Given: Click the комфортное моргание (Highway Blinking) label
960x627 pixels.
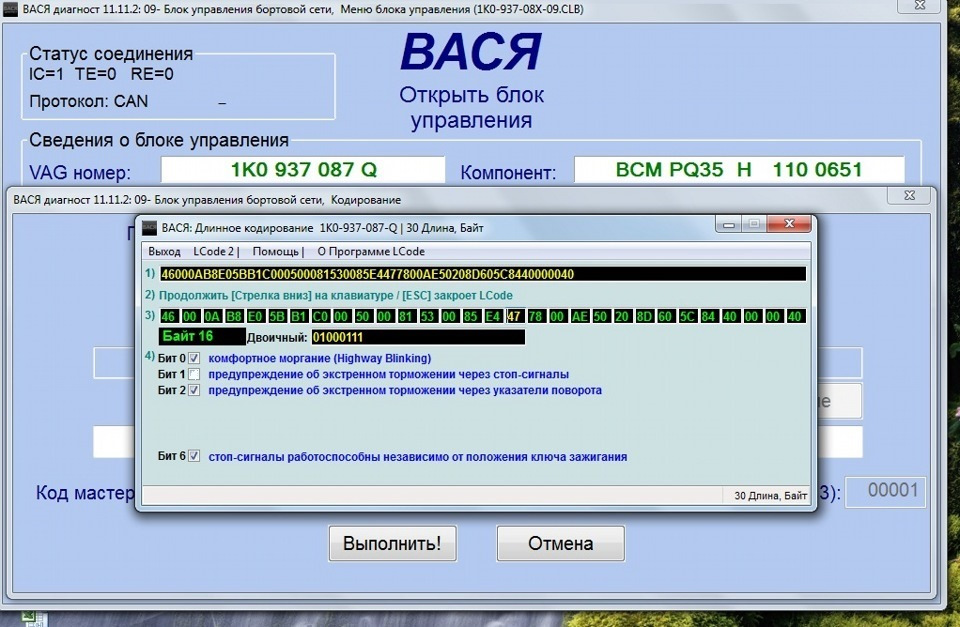Looking at the screenshot, I should click(x=320, y=358).
